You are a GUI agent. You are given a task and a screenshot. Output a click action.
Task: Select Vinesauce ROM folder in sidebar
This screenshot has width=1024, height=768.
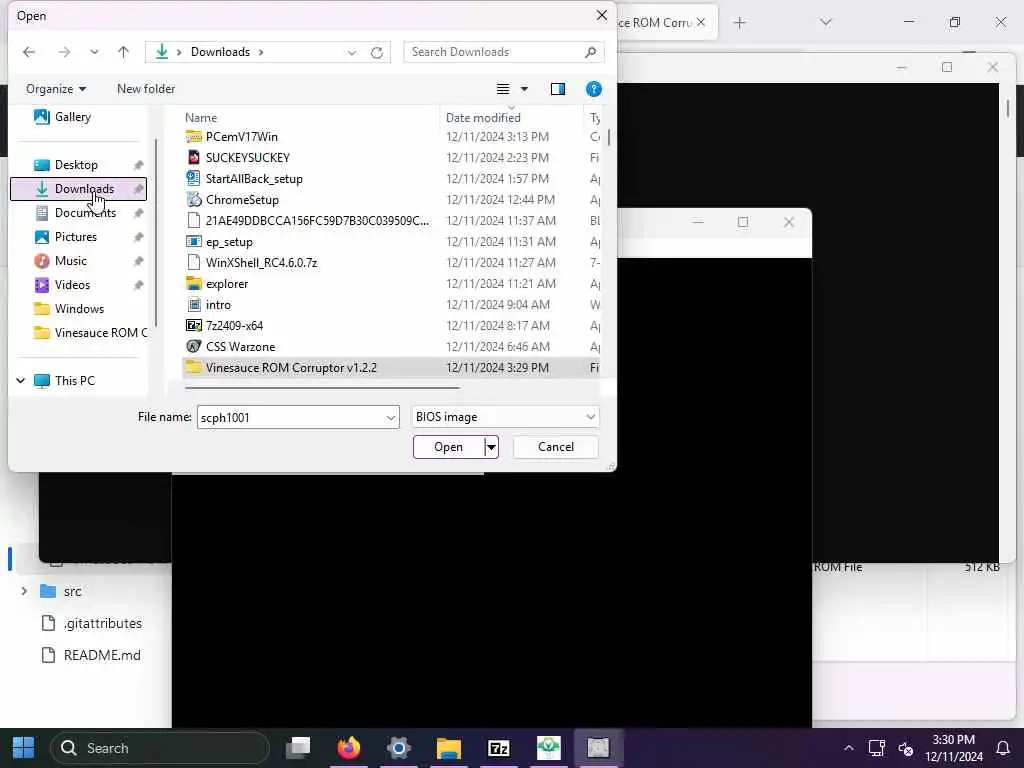[101, 332]
